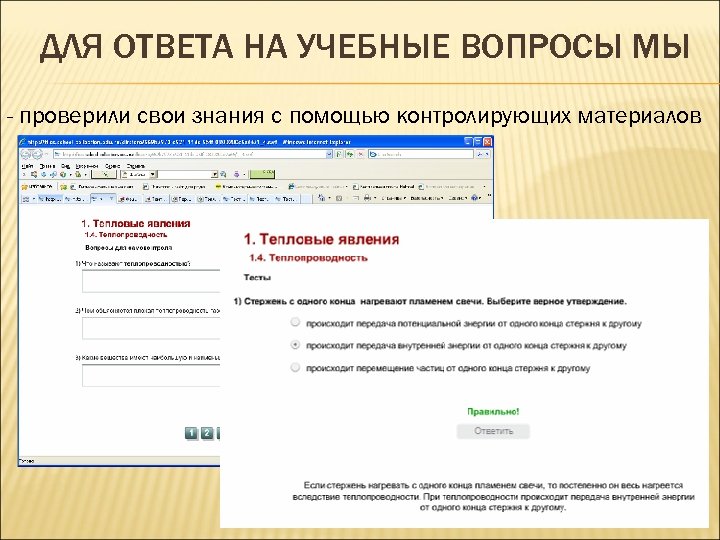Image resolution: width=720 pixels, height=540 pixels.
Task: Click the Home icon in the command bar
Action: [321, 198]
